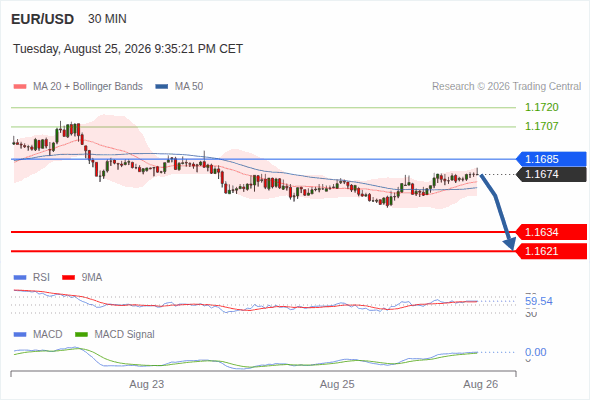590x400 pixels.
Task: Click the blue 1.1685 pivot price tag
Action: pyautogui.click(x=551, y=159)
